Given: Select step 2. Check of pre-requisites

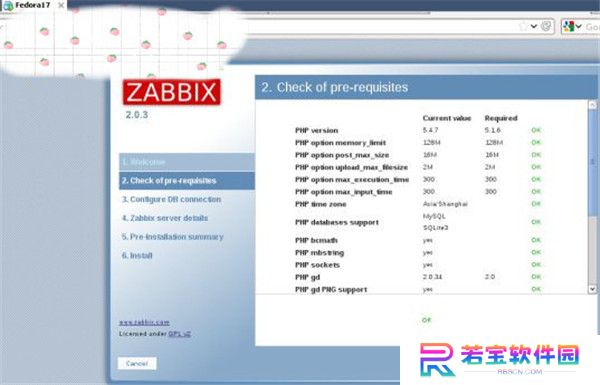Looking at the screenshot, I should click(x=187, y=181).
